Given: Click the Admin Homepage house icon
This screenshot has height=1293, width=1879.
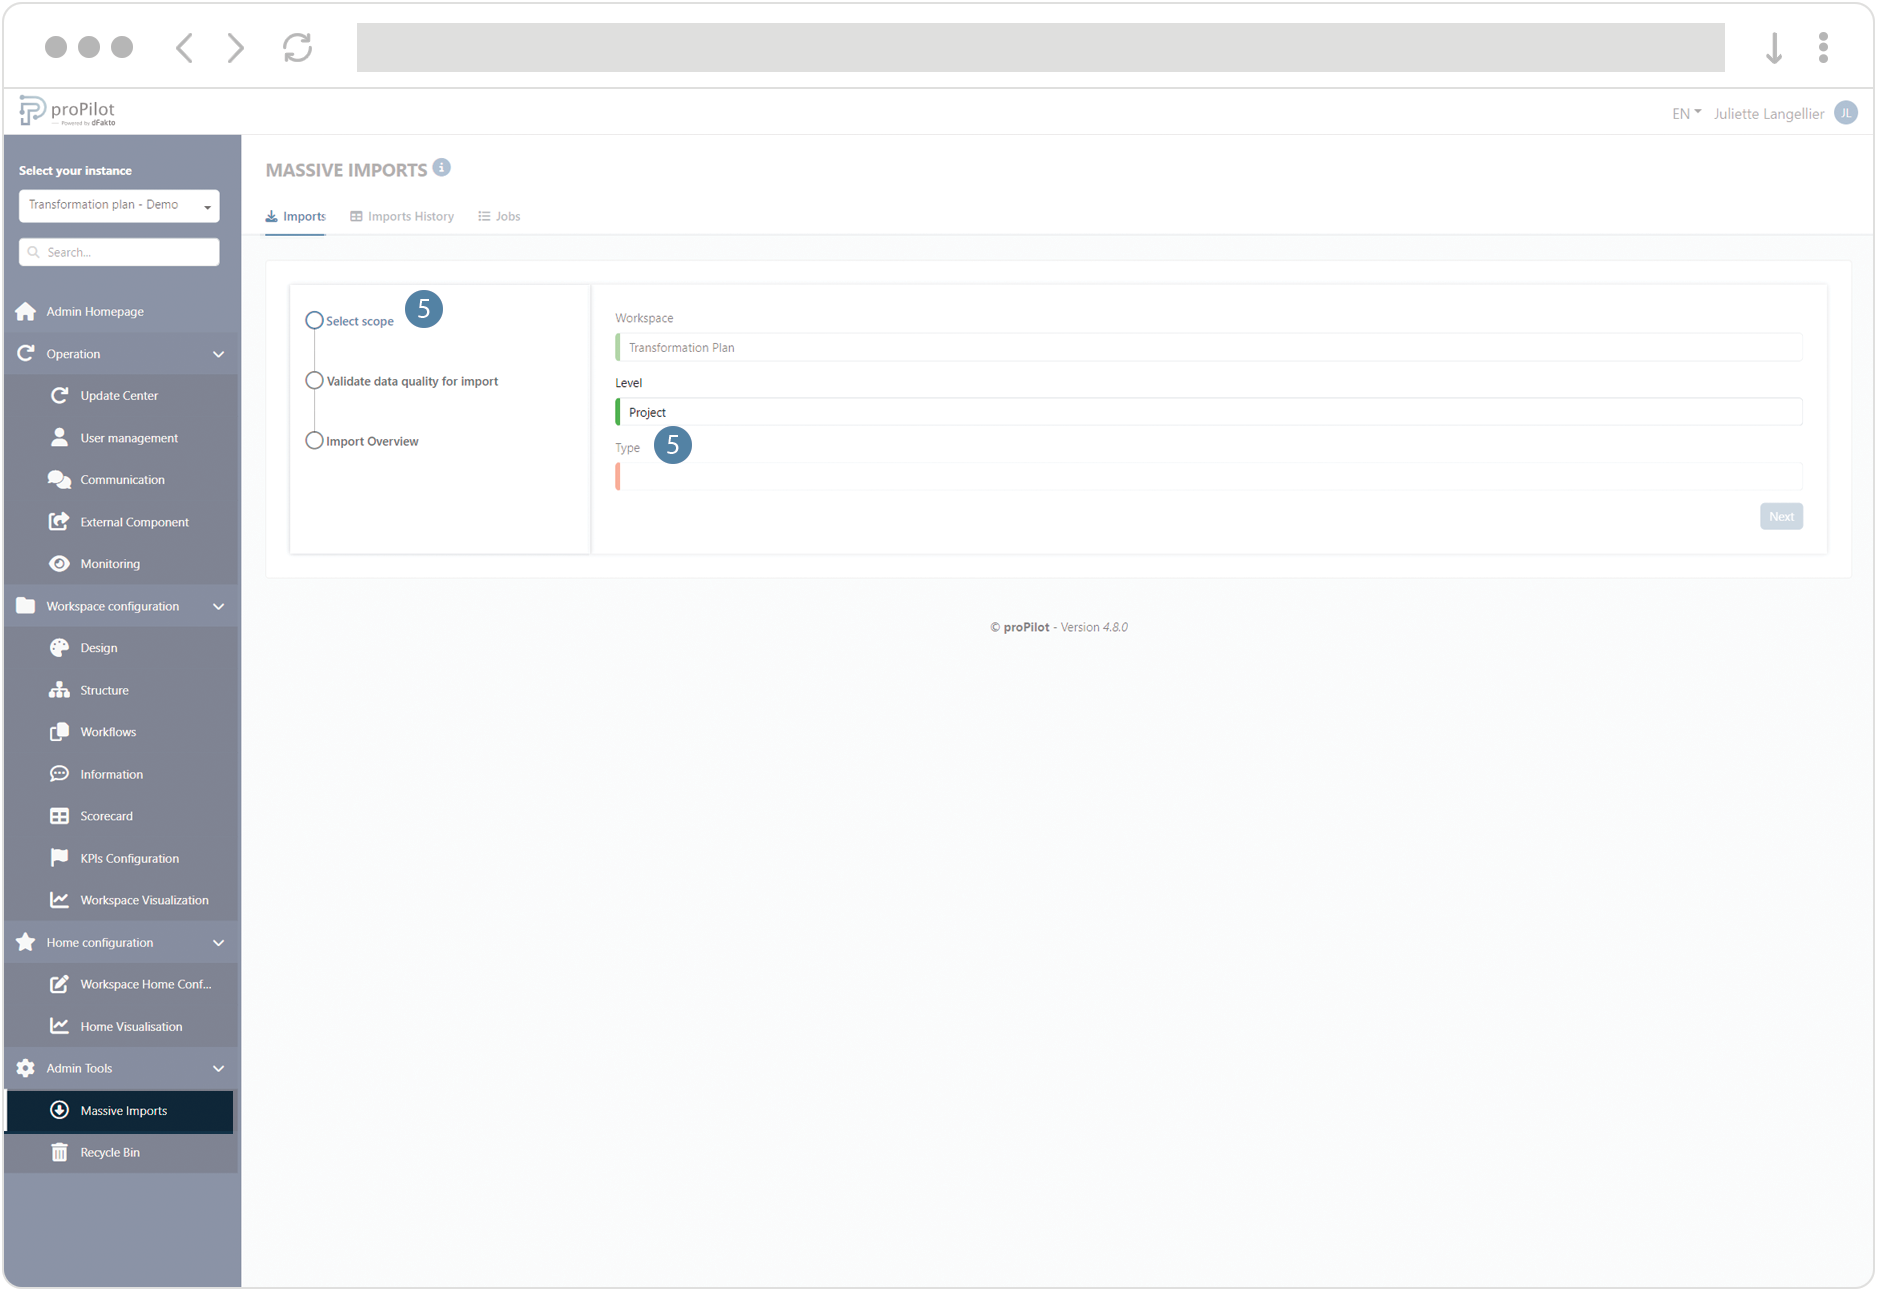Looking at the screenshot, I should click(x=26, y=312).
